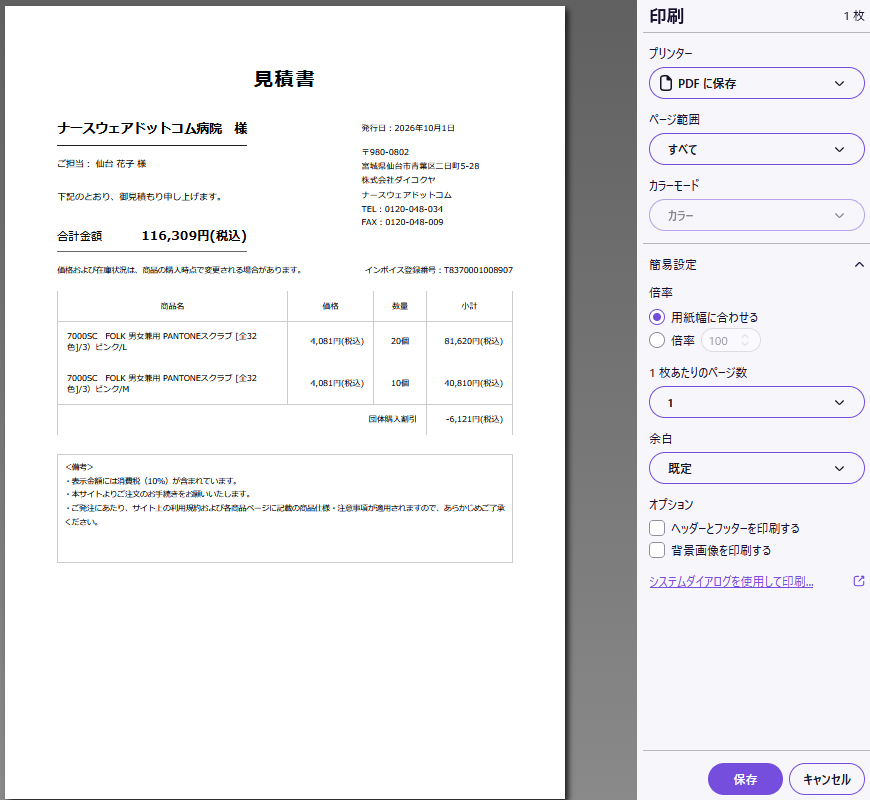Click the 10個 quantity cell

click(400, 383)
